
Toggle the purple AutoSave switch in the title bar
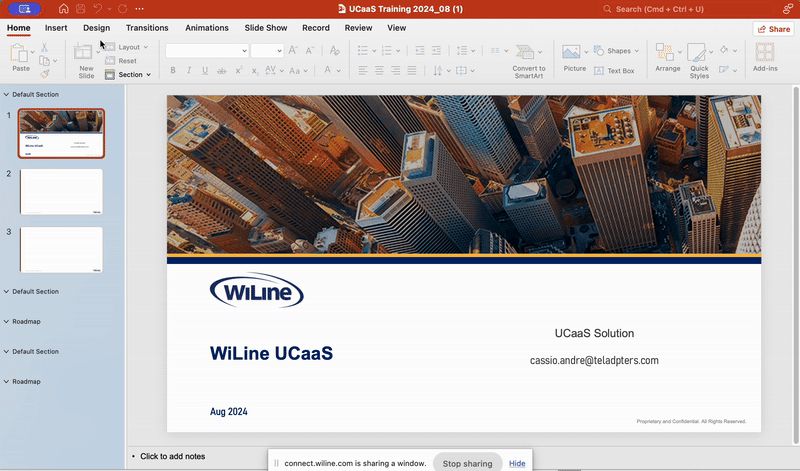[24, 9]
